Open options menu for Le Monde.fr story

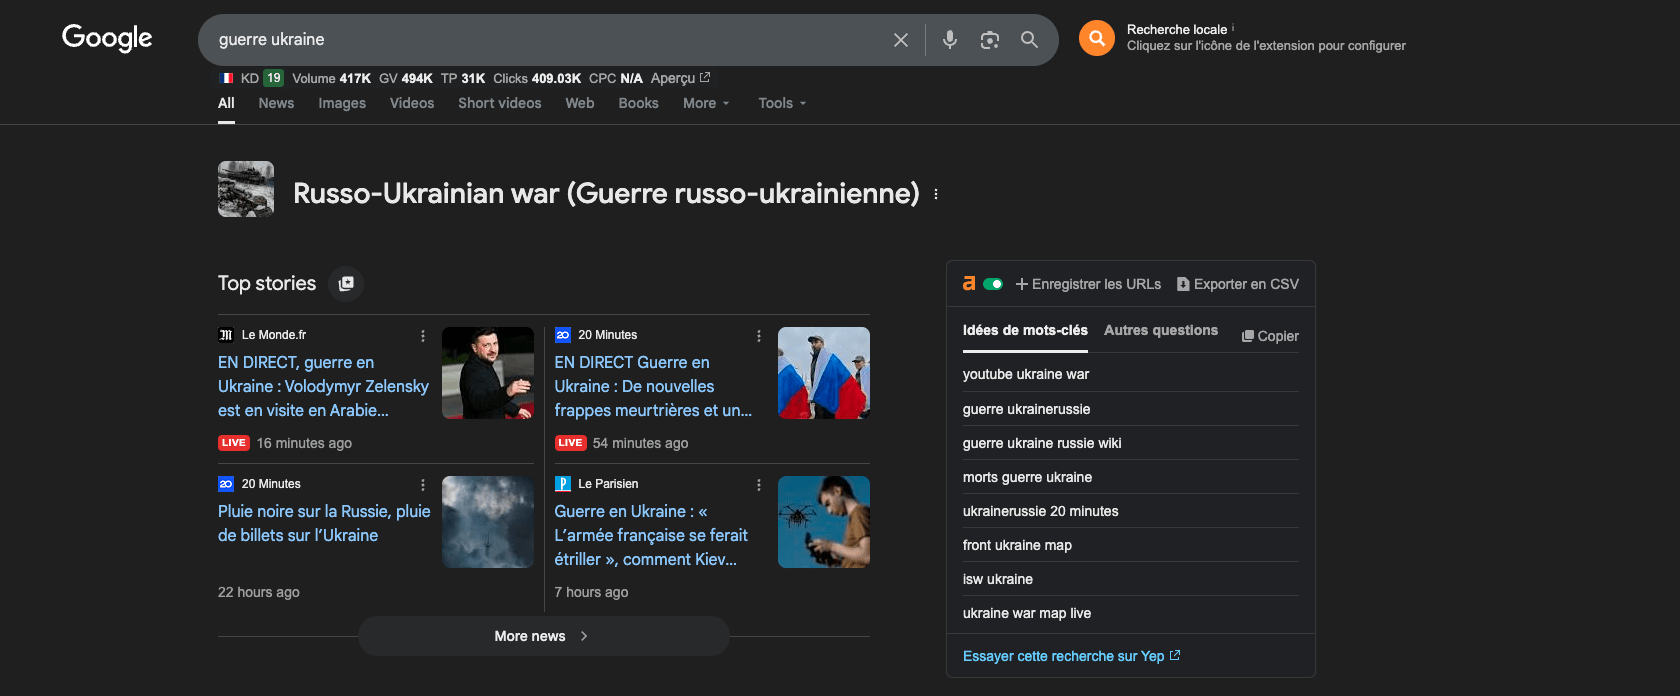point(423,336)
